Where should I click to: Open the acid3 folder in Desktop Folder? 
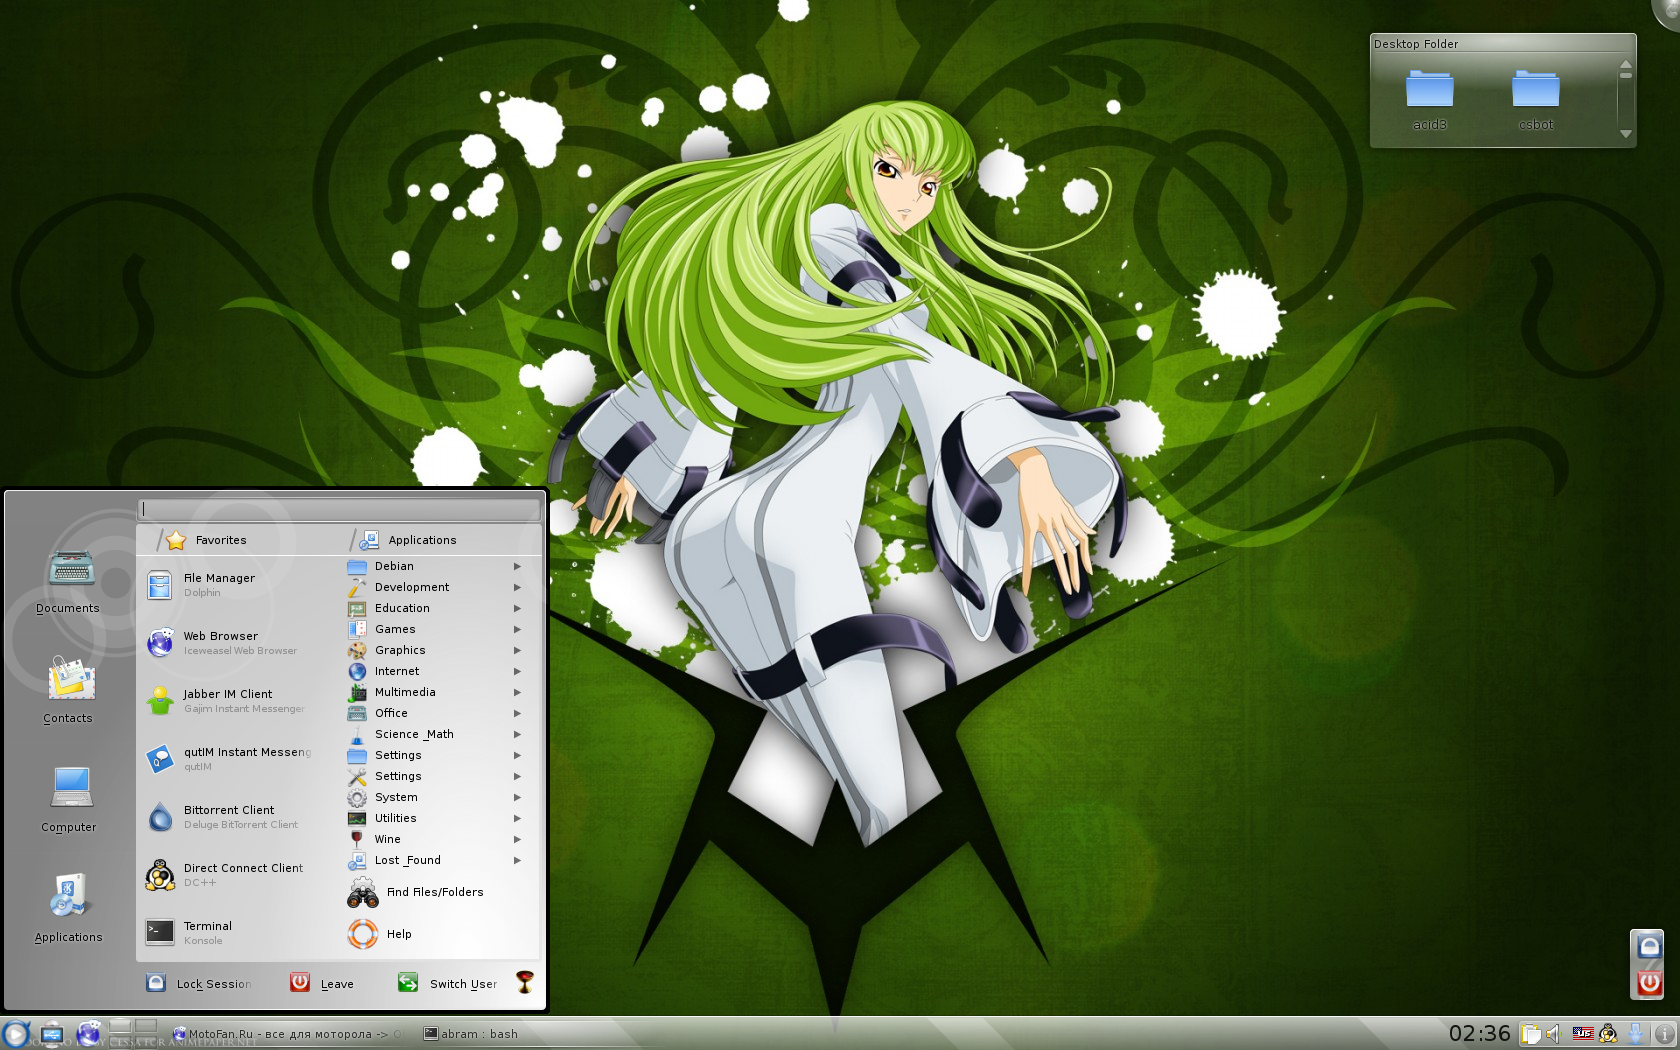[x=1429, y=99]
